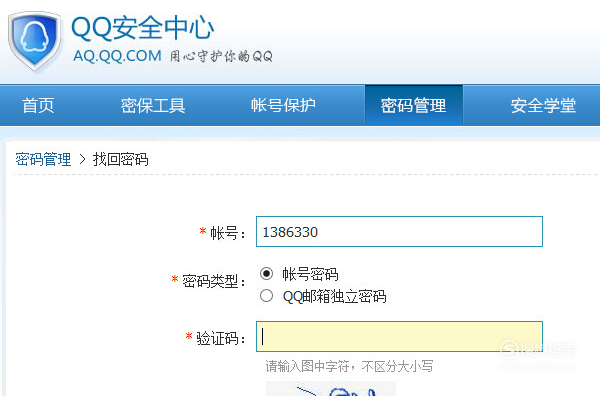Open the 首页 navigation tab
This screenshot has height=396, width=600.
pyautogui.click(x=38, y=106)
